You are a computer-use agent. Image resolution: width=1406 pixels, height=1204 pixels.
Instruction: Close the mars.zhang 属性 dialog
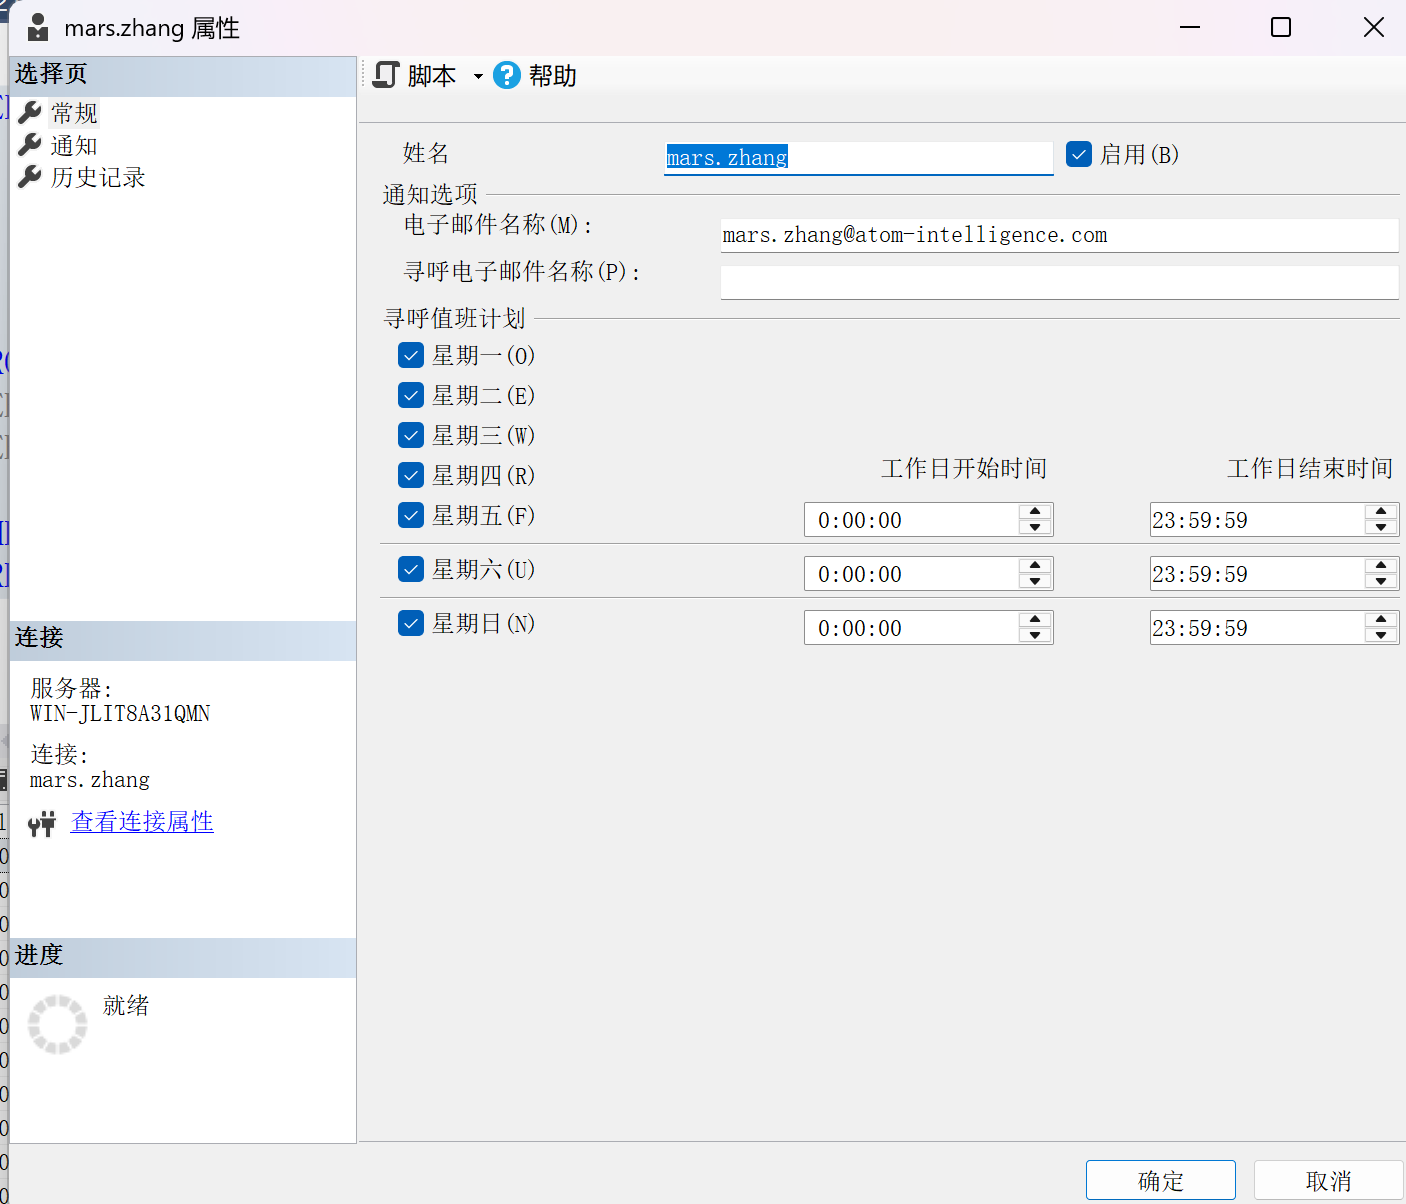pyautogui.click(x=1374, y=27)
